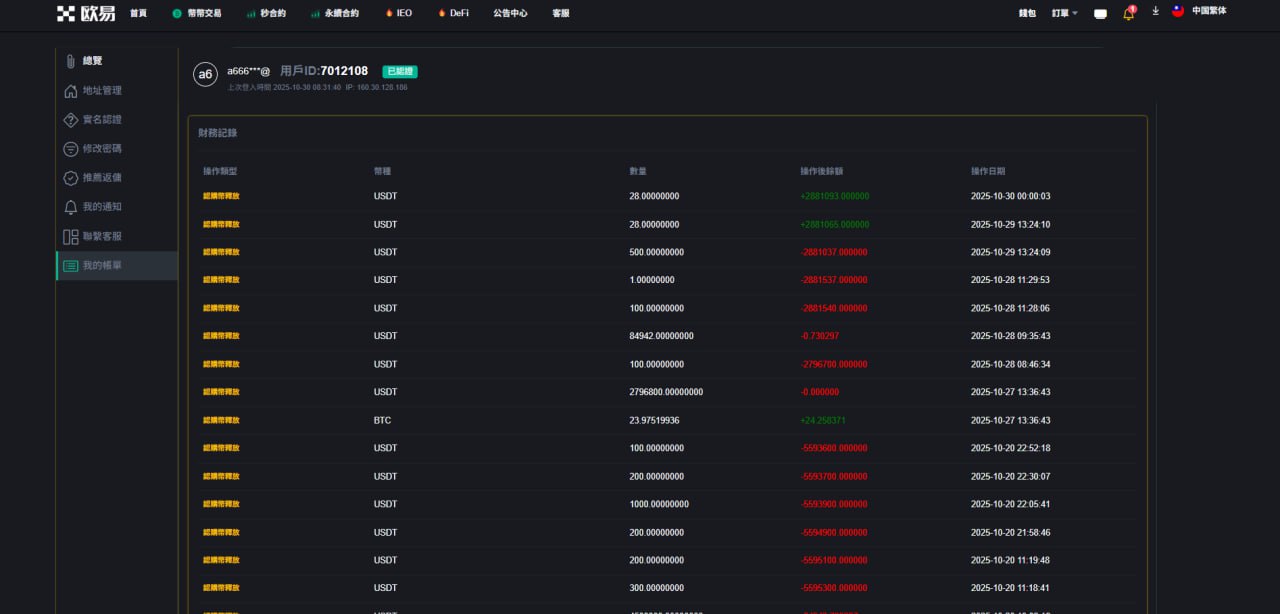Image resolution: width=1280 pixels, height=614 pixels.
Task: Open the 中国繁体 language selector
Action: coord(1208,11)
